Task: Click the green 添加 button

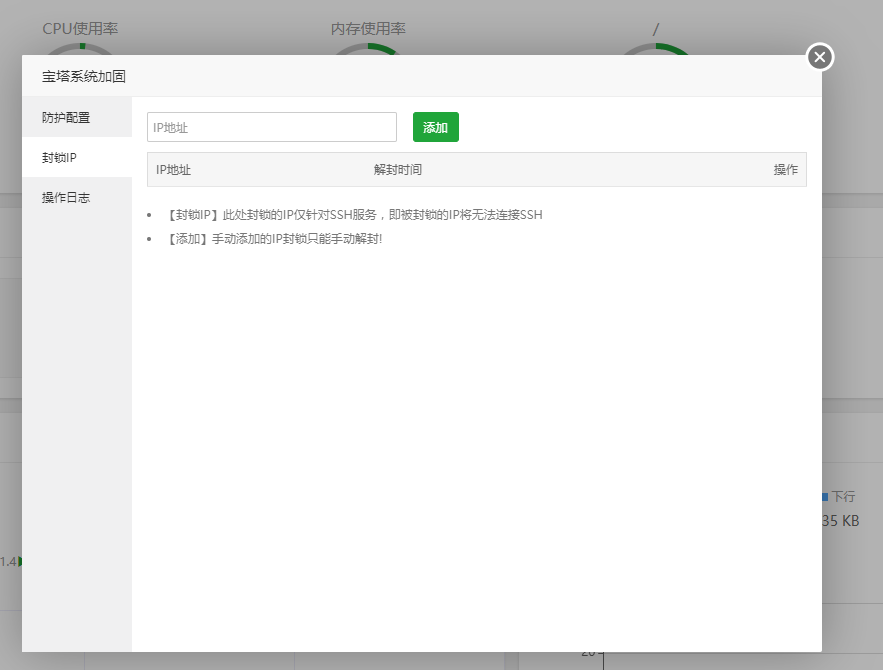Action: point(436,127)
